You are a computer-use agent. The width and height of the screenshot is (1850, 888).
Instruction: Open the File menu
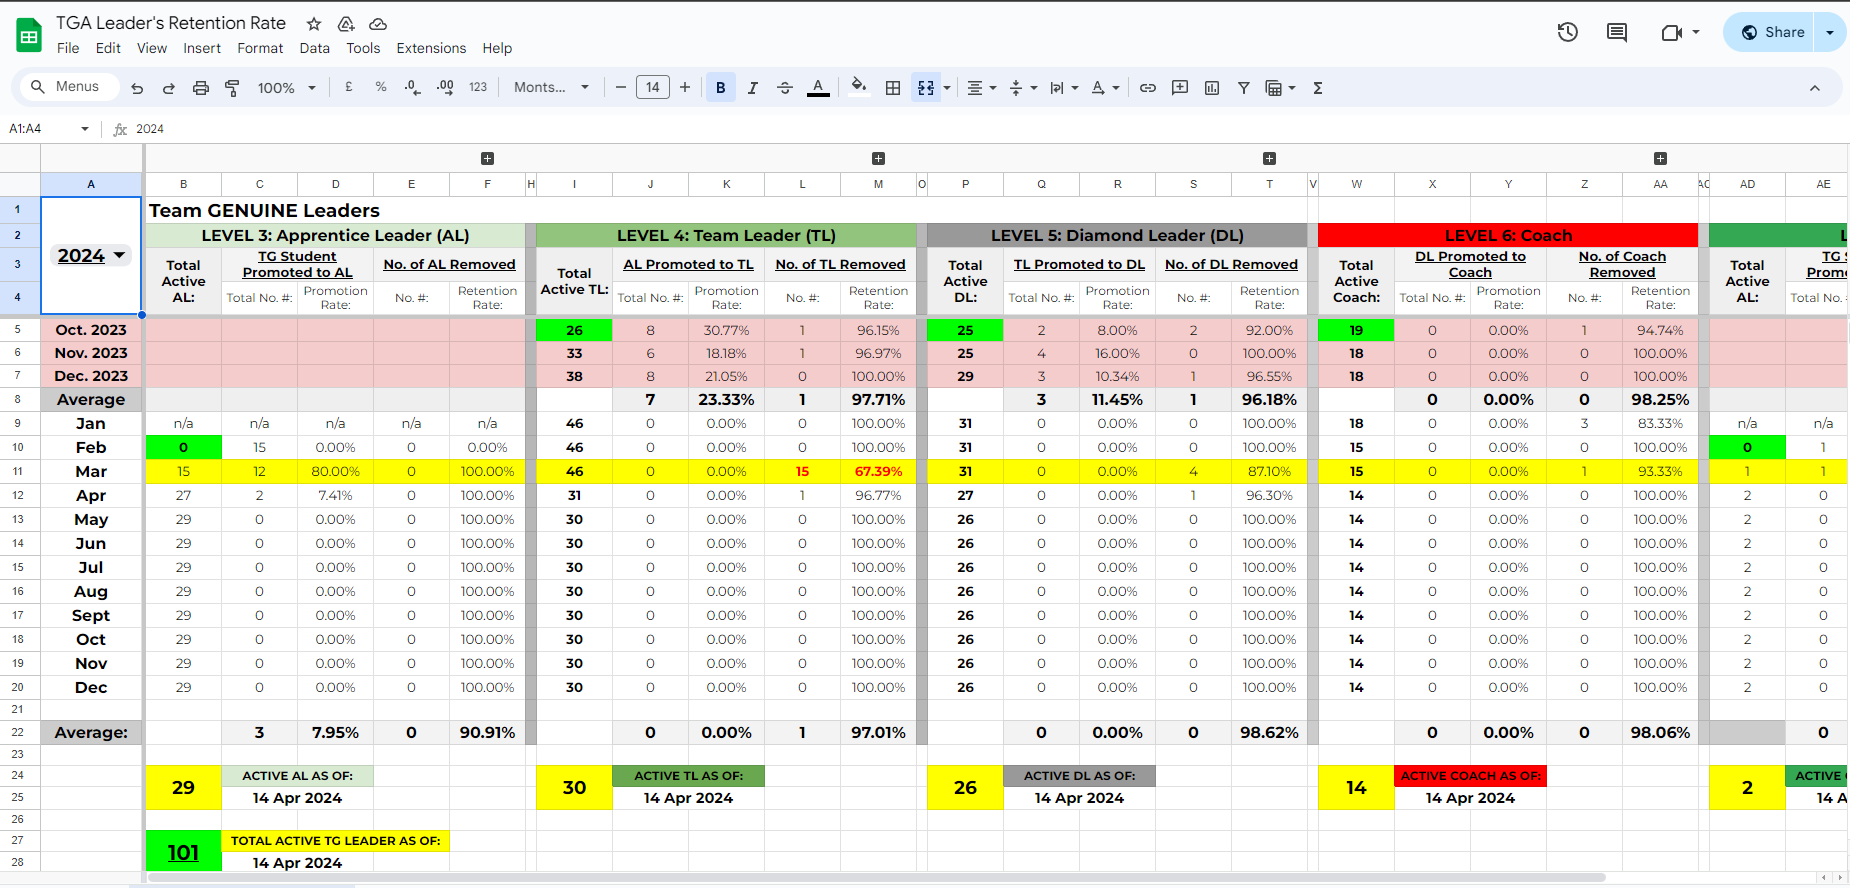click(x=68, y=48)
